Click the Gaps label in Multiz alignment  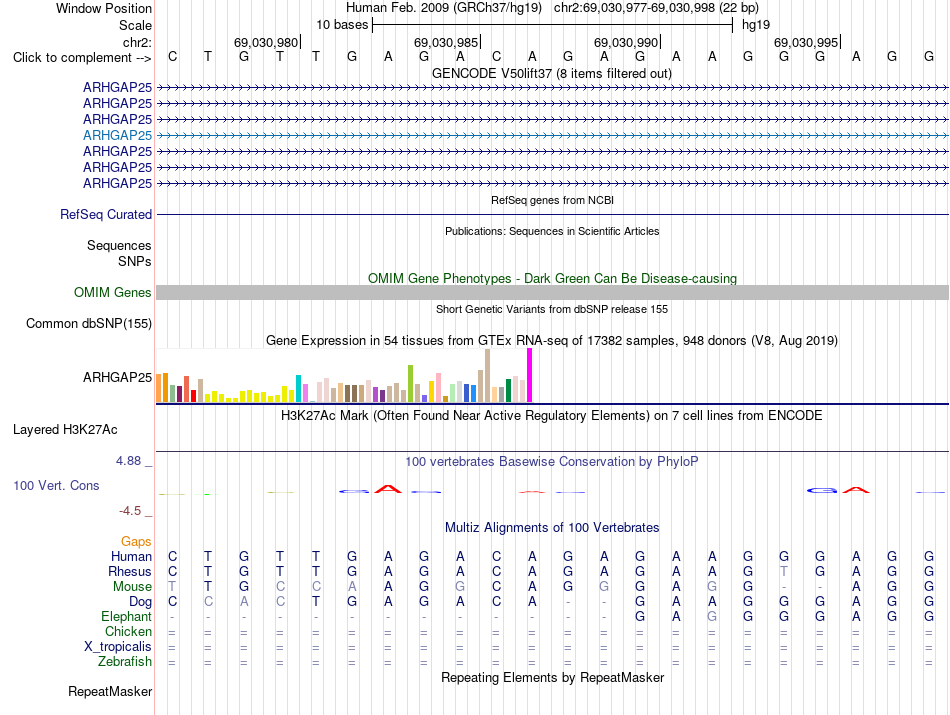pos(136,541)
